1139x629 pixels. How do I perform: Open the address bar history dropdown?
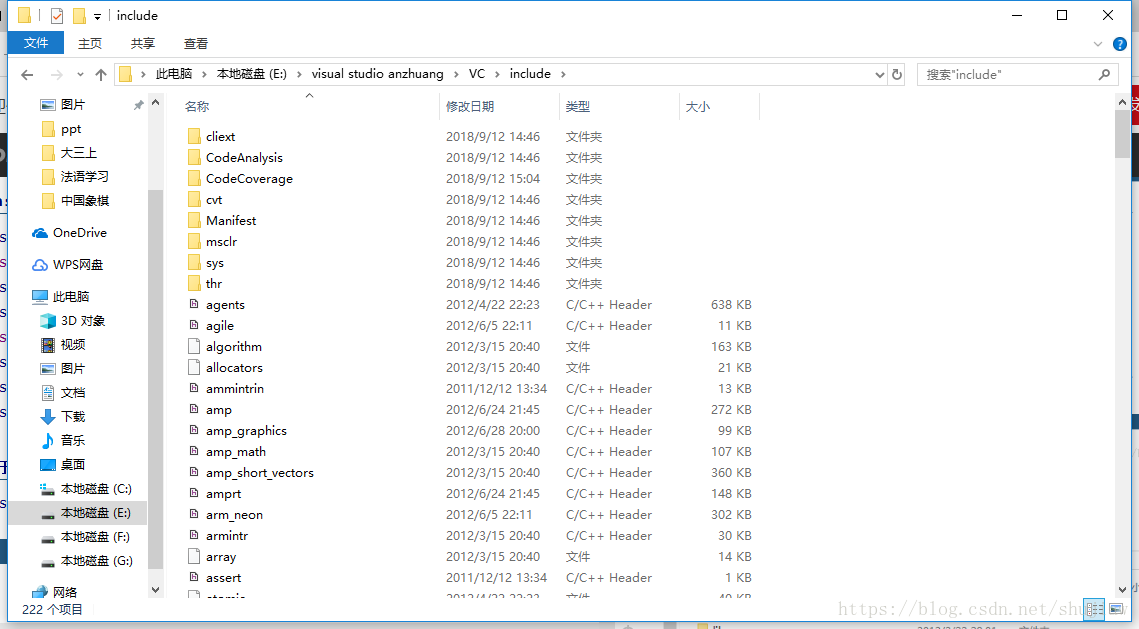tap(880, 75)
